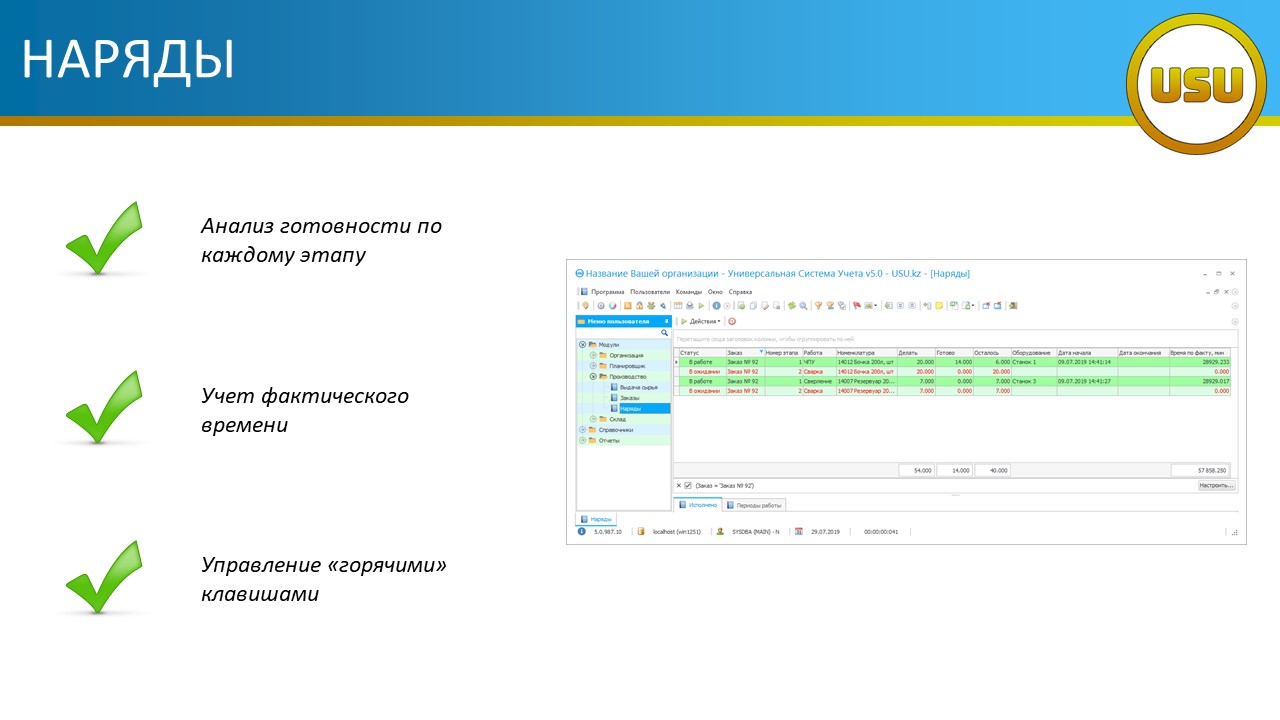Screen dimensions: 1280x720
Task: Expand the Планировщик folder
Action: point(592,366)
